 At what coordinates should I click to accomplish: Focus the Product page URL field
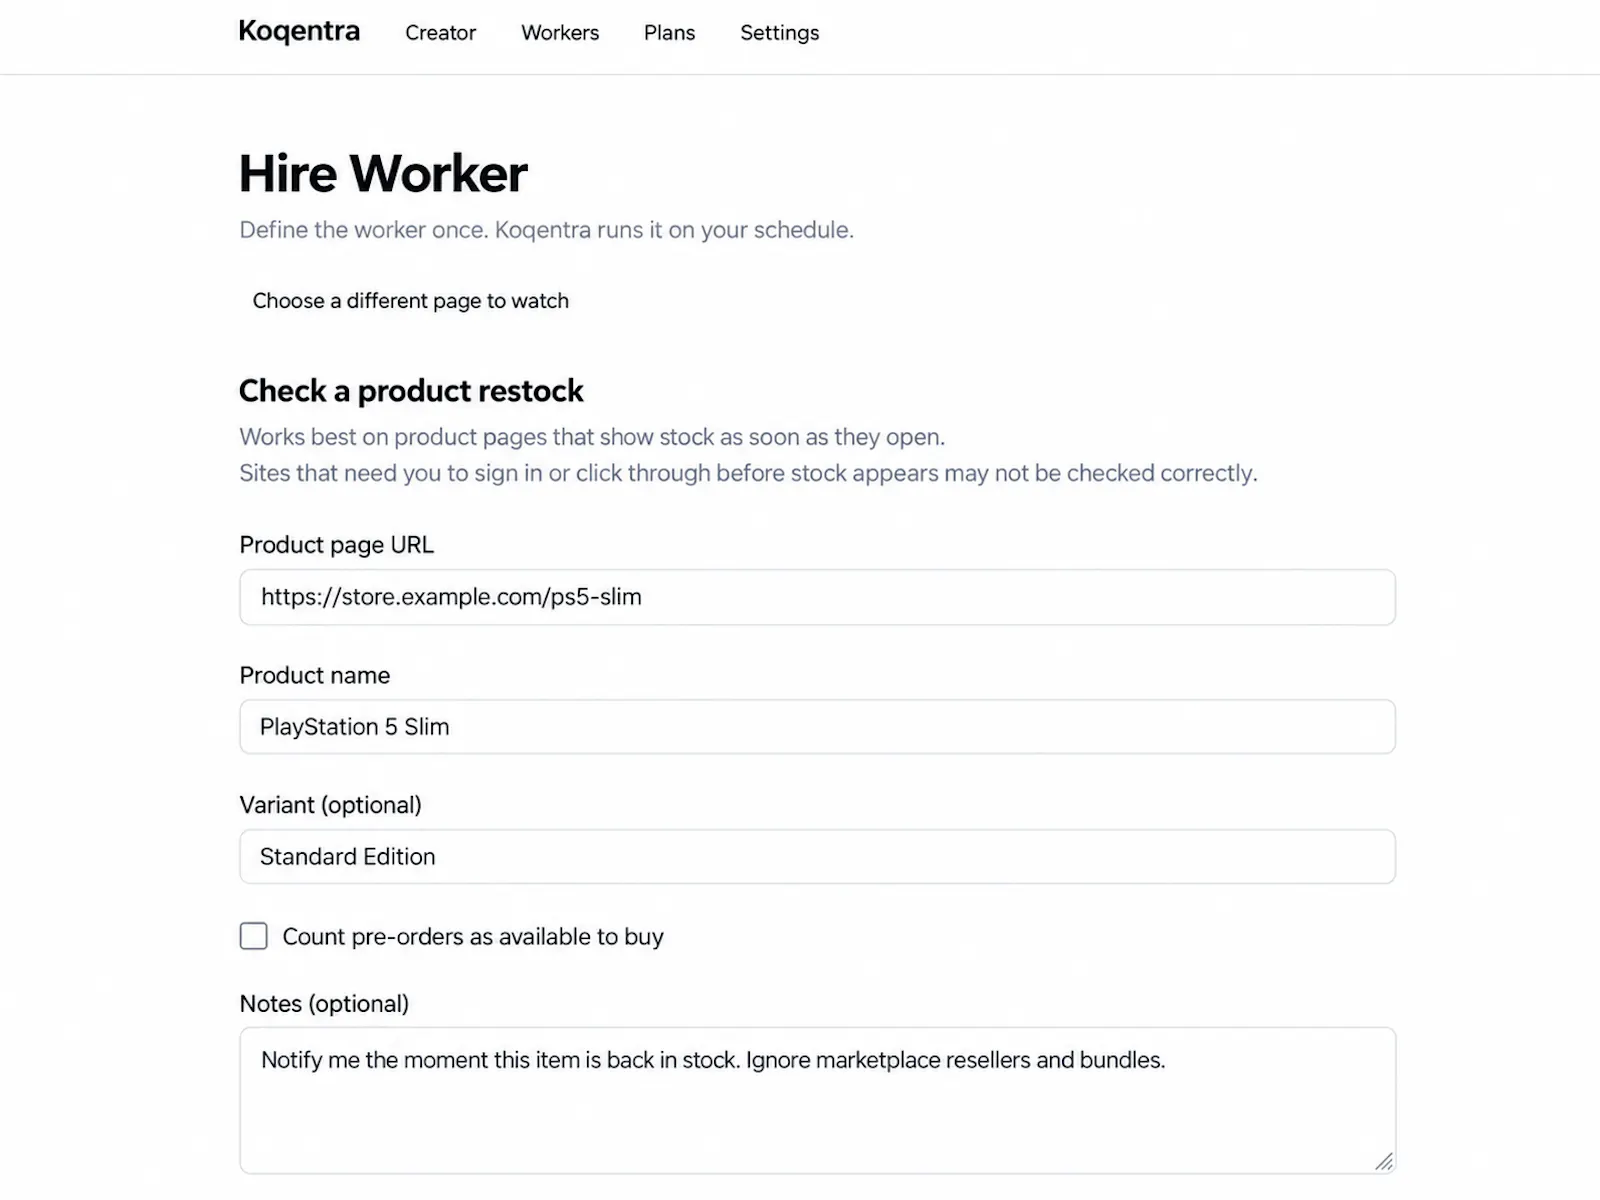coord(817,597)
